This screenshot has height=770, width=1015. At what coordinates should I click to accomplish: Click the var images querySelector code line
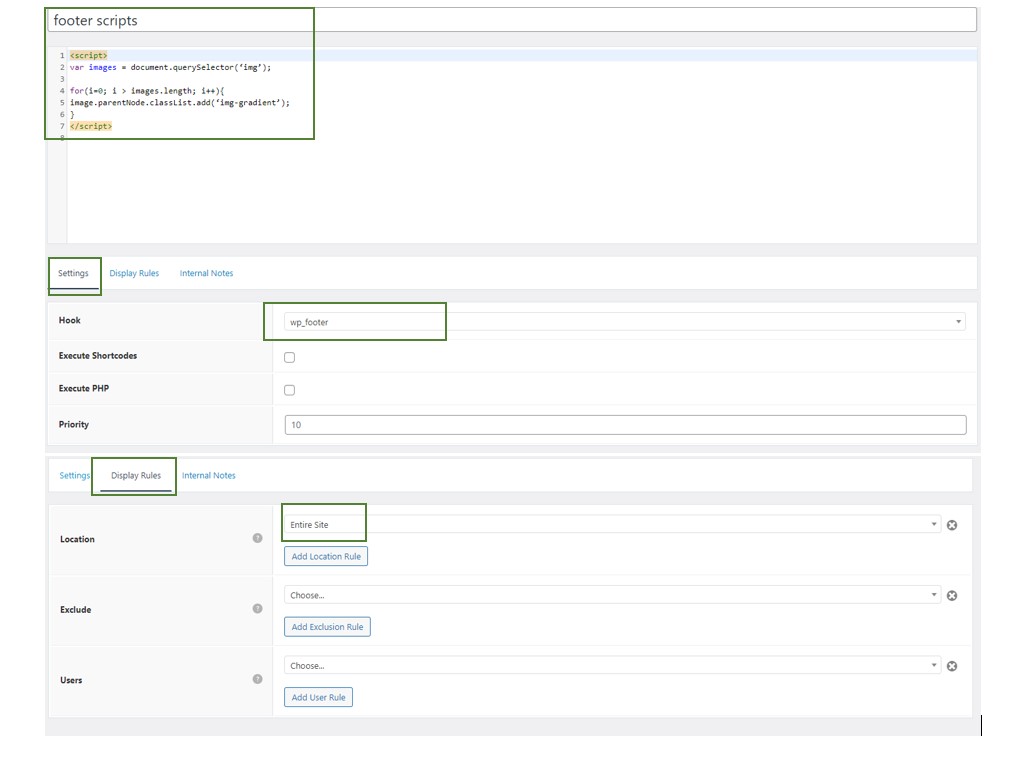tap(170, 67)
